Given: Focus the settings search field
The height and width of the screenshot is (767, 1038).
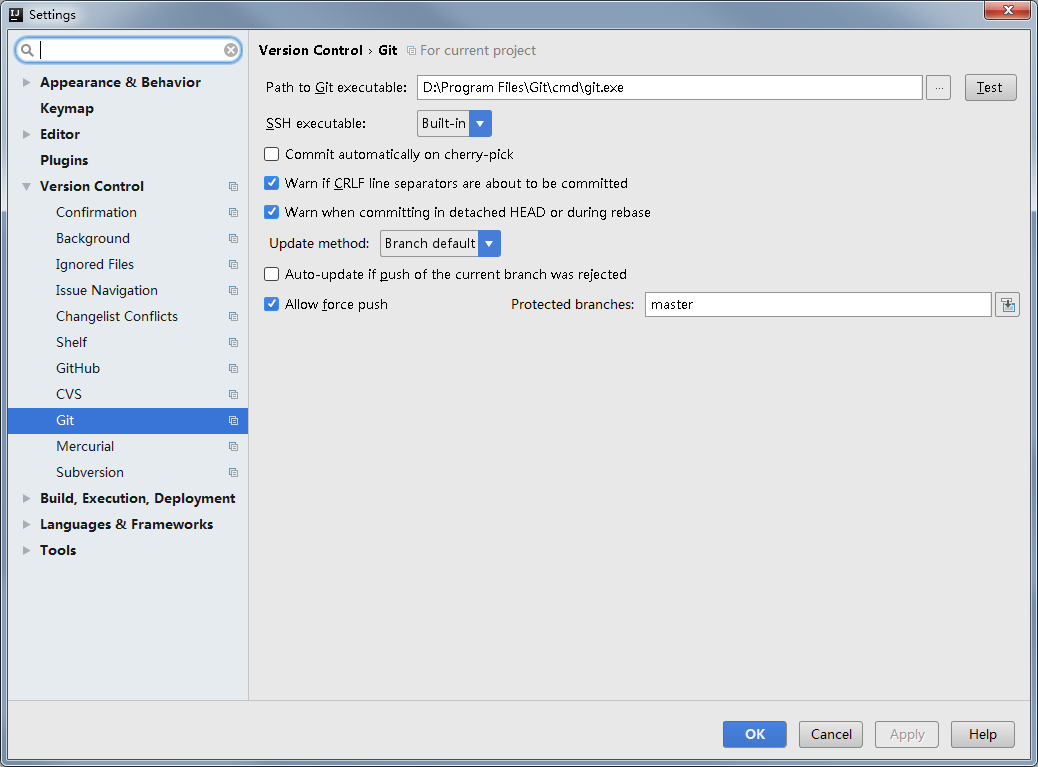Looking at the screenshot, I should (128, 50).
